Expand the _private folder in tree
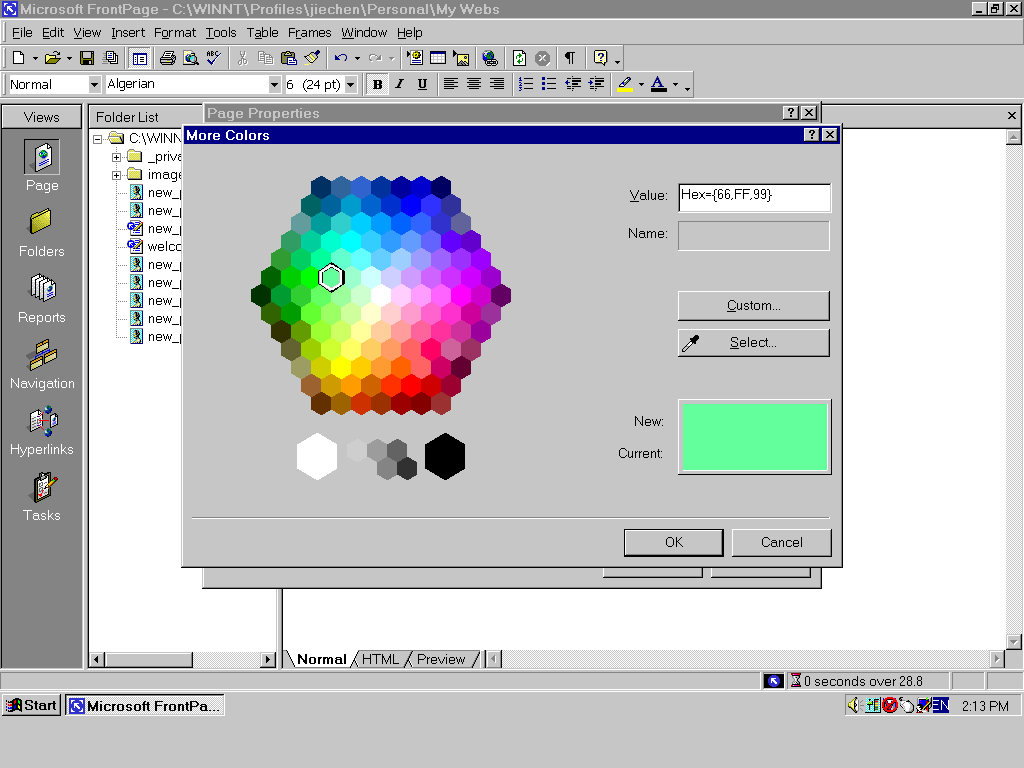Image resolution: width=1024 pixels, height=768 pixels. pos(117,157)
